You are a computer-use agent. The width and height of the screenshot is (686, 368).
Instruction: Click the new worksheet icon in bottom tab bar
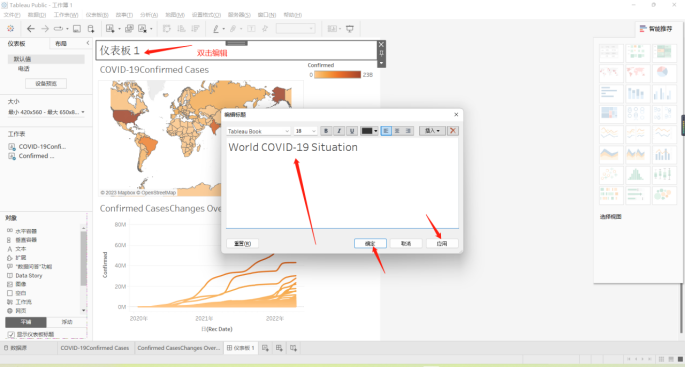(265, 348)
